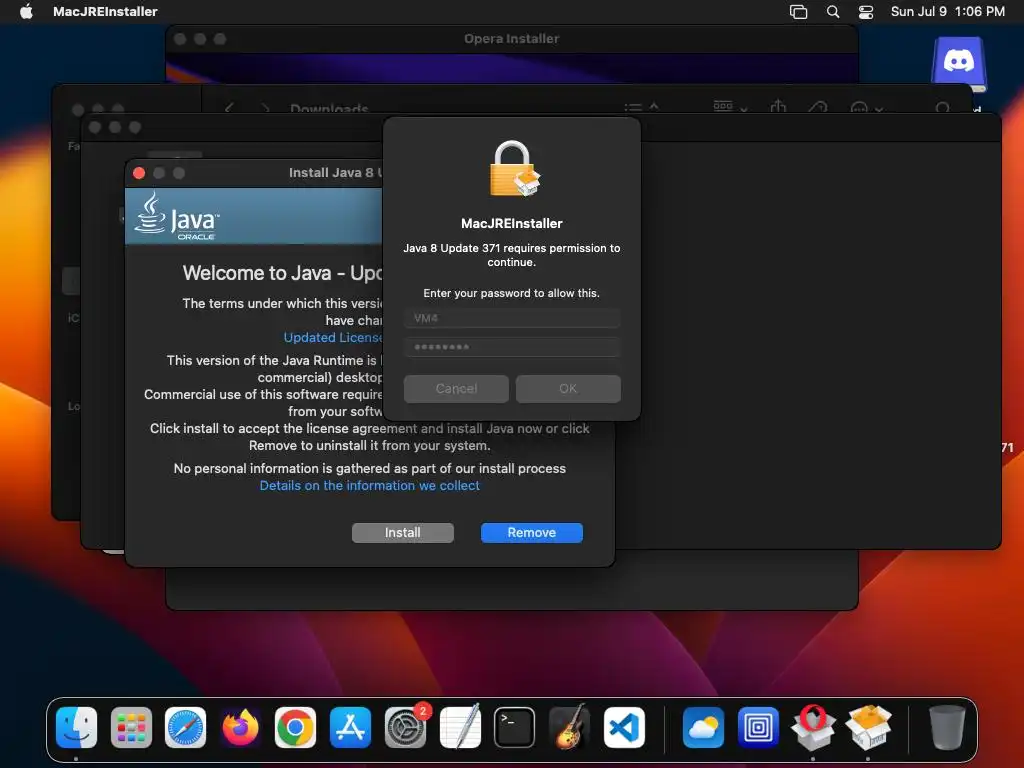Open the group-by dropdown in Finder toolbar
The height and width of the screenshot is (768, 1024).
730,106
